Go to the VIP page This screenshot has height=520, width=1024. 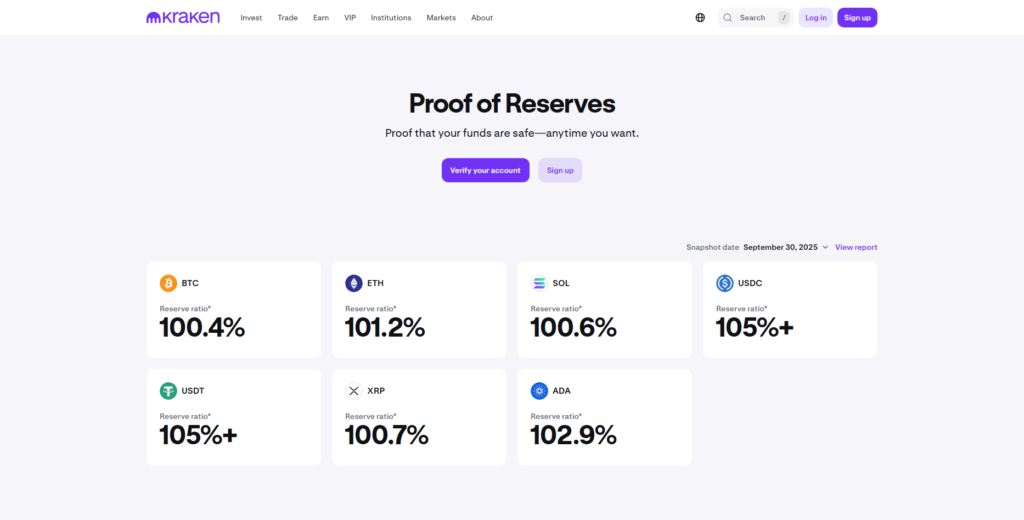click(x=350, y=18)
